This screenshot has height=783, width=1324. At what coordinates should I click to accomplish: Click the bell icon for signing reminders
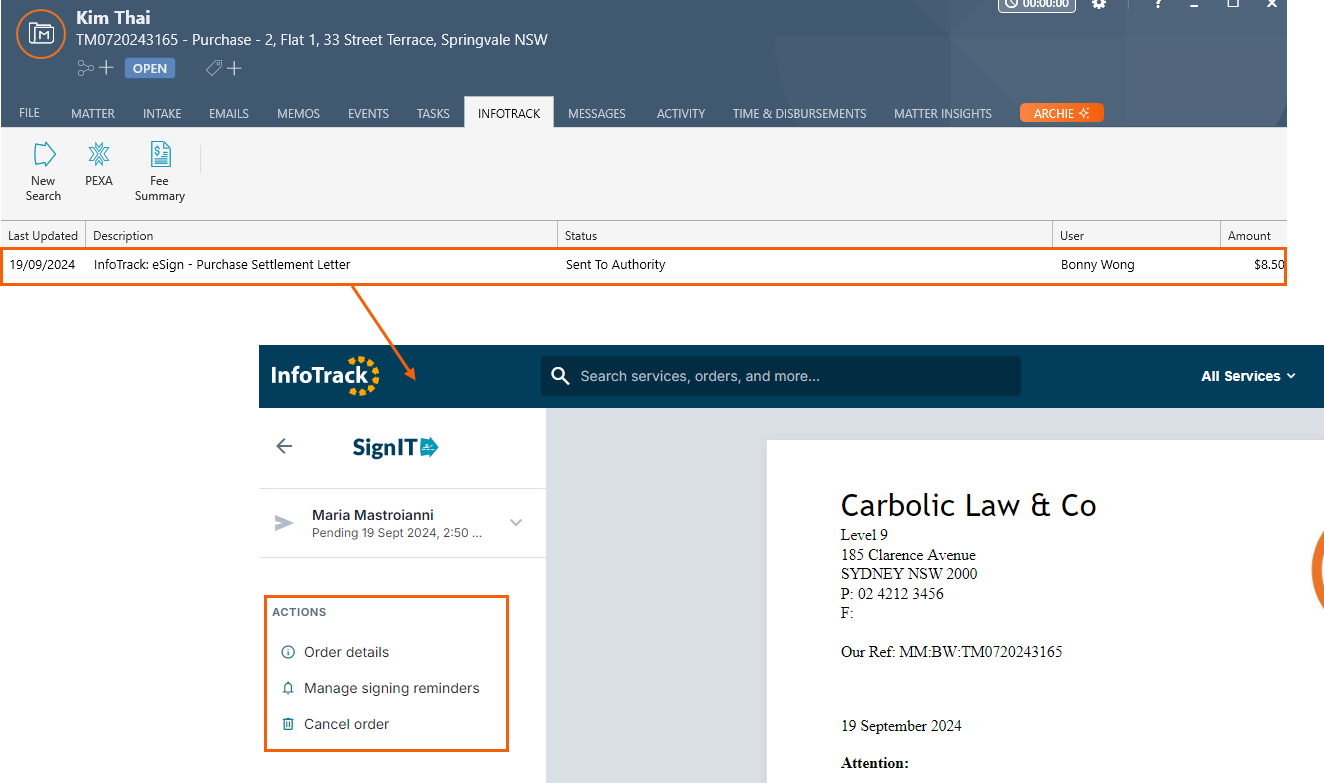(x=288, y=688)
